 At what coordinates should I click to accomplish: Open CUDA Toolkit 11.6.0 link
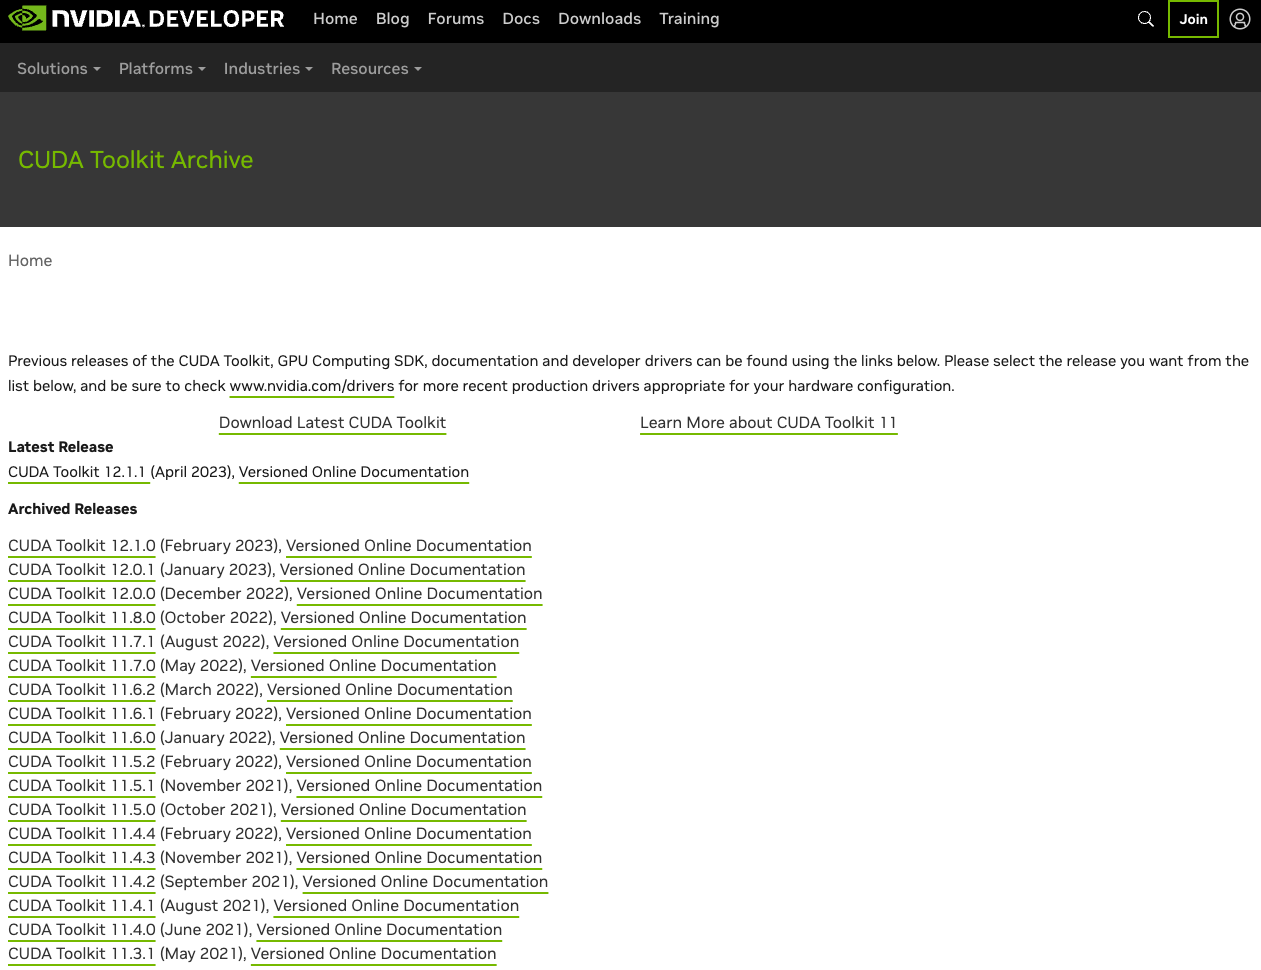click(x=82, y=738)
